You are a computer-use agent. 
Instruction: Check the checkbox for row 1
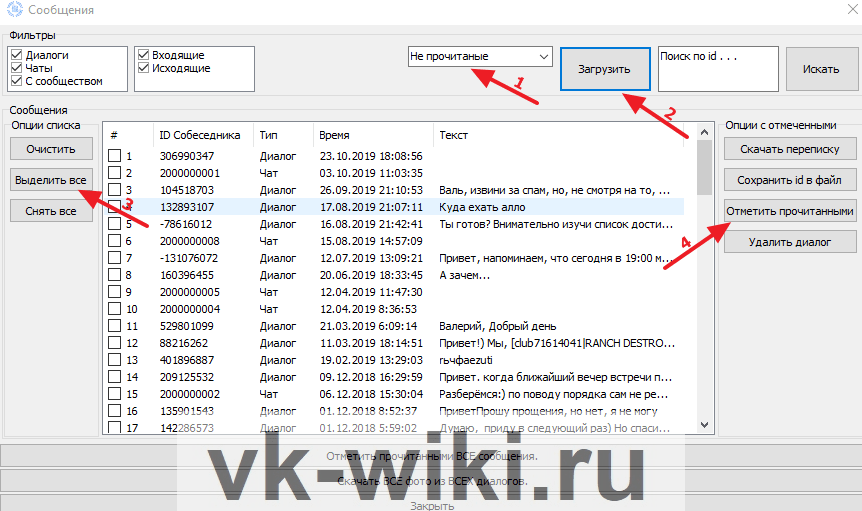click(x=115, y=156)
